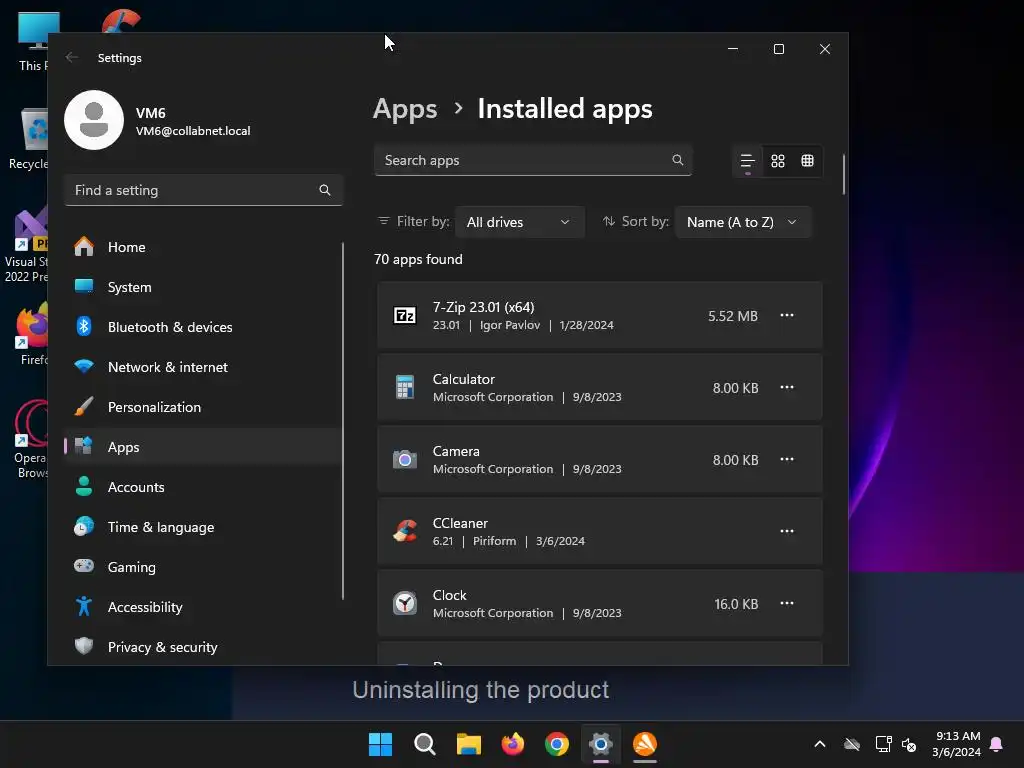Click the Apps breadcrumb link

pyautogui.click(x=405, y=109)
